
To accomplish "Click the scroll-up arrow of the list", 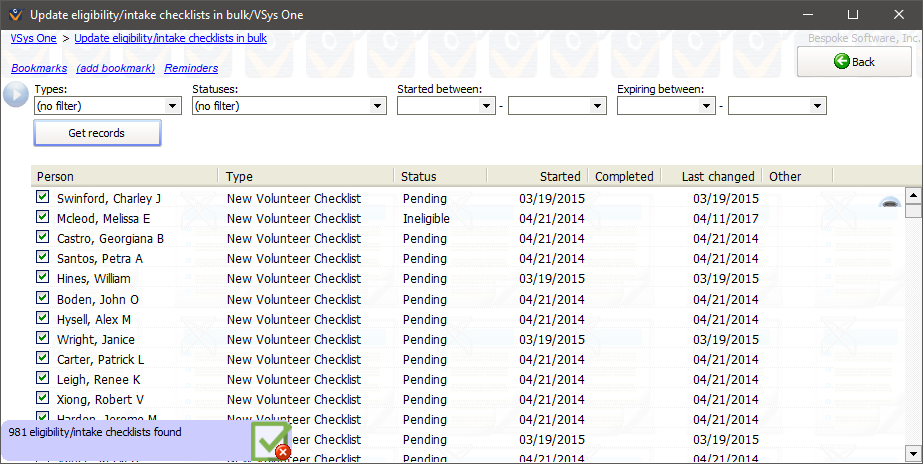I will (912, 195).
